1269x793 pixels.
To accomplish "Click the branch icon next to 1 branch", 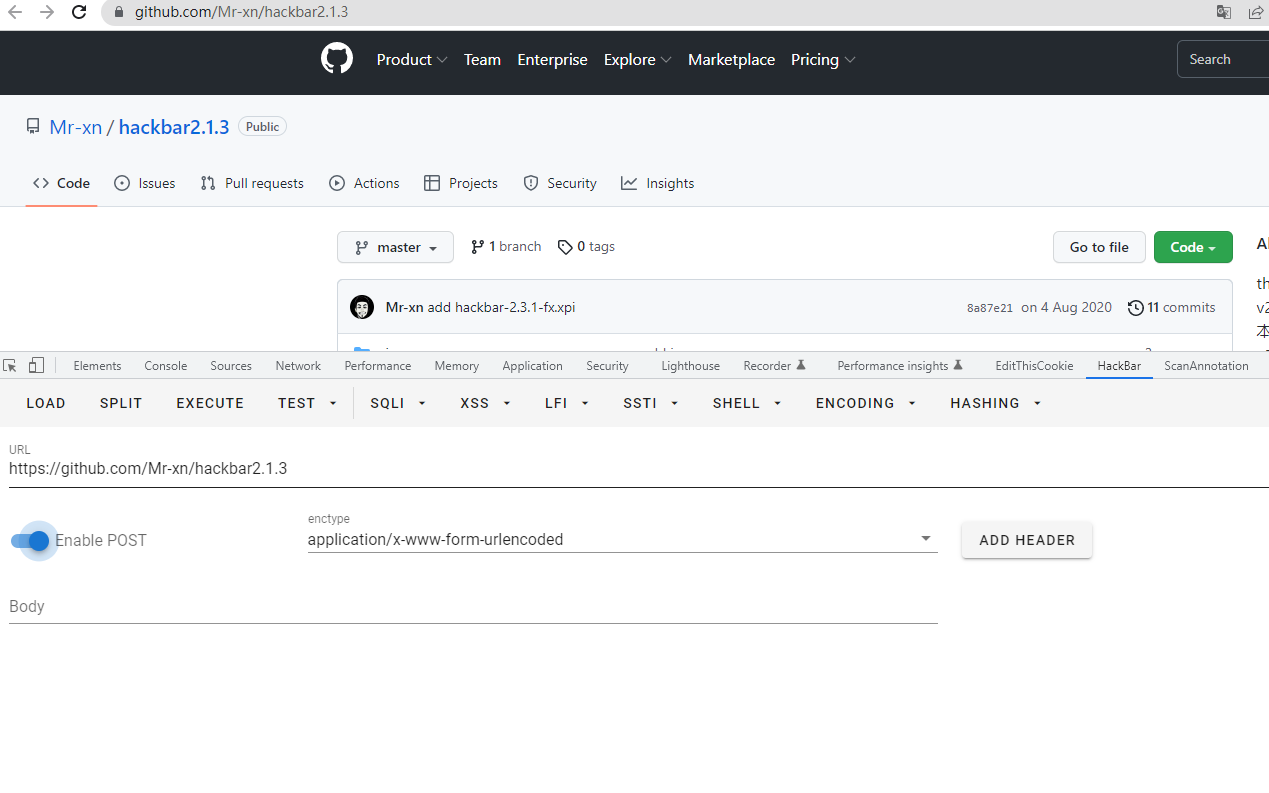I will 477,246.
